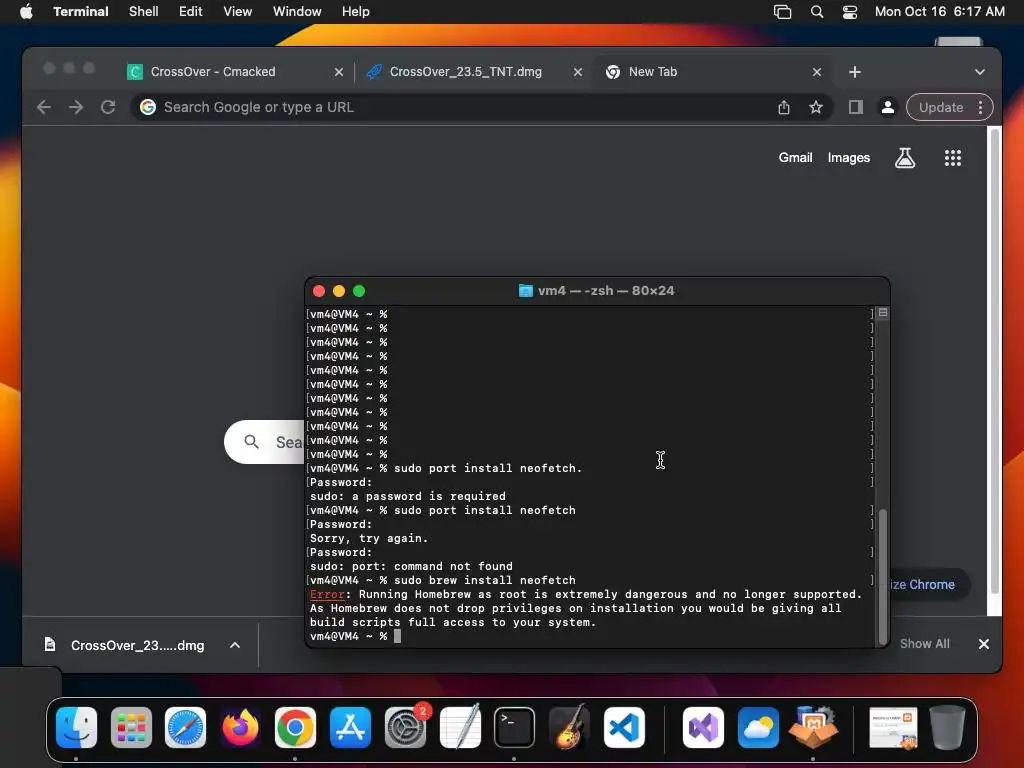This screenshot has height=768, width=1024.
Task: Open the installer package box dock icon
Action: coord(813,727)
